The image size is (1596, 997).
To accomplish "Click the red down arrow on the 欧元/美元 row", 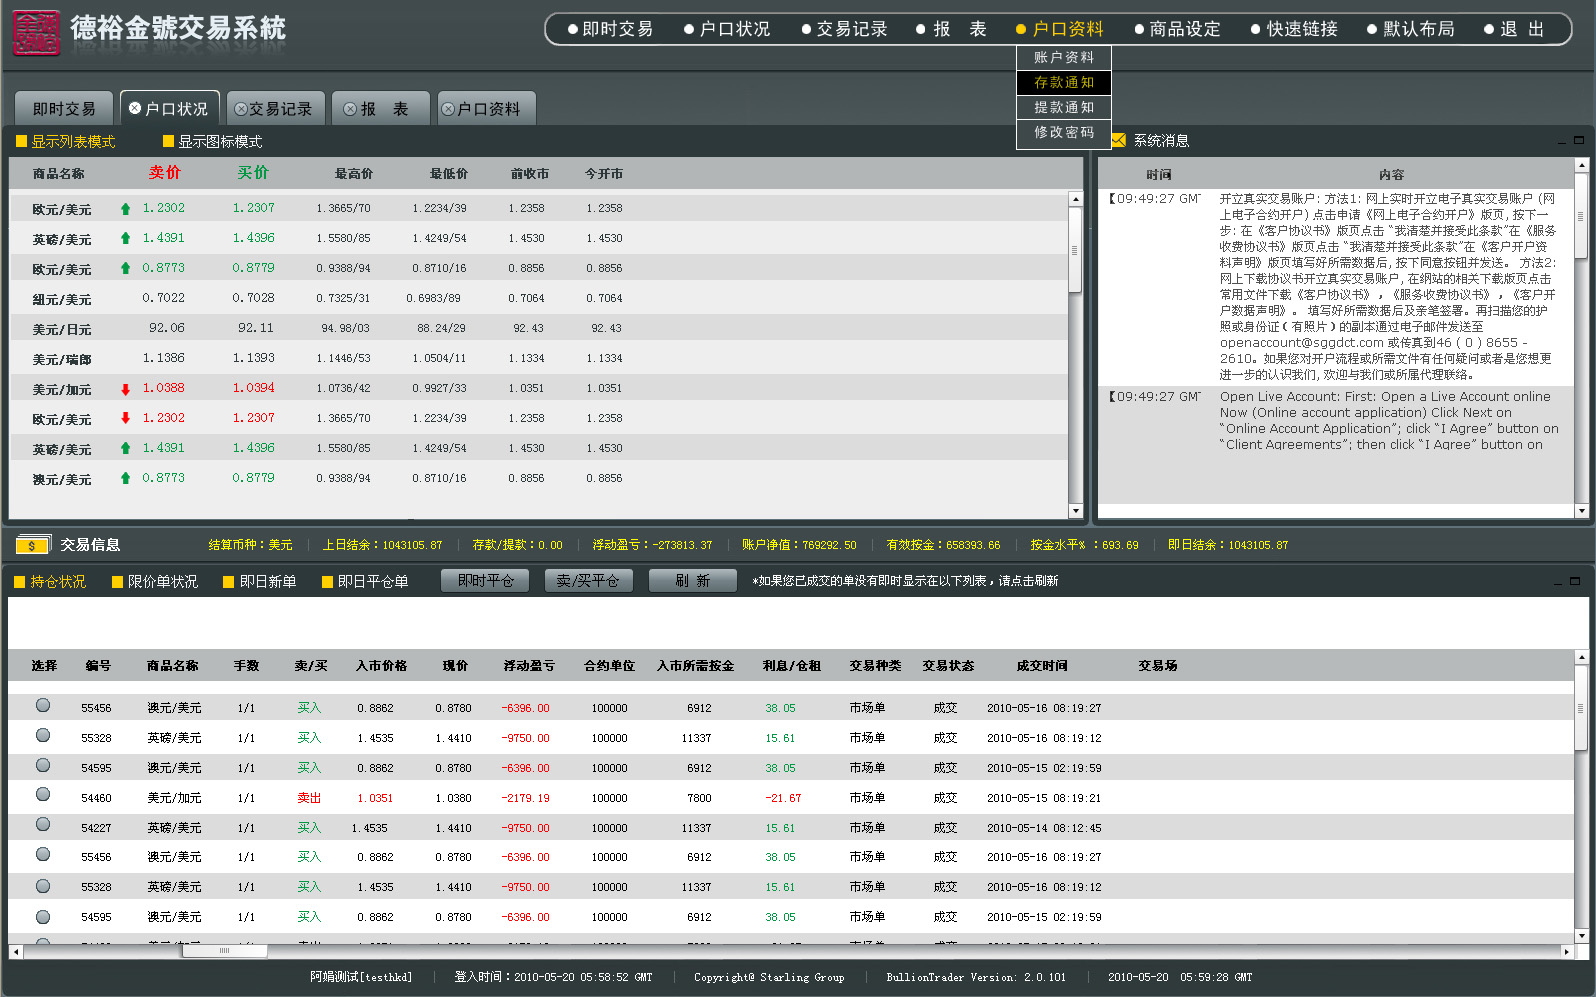I will [x=125, y=418].
